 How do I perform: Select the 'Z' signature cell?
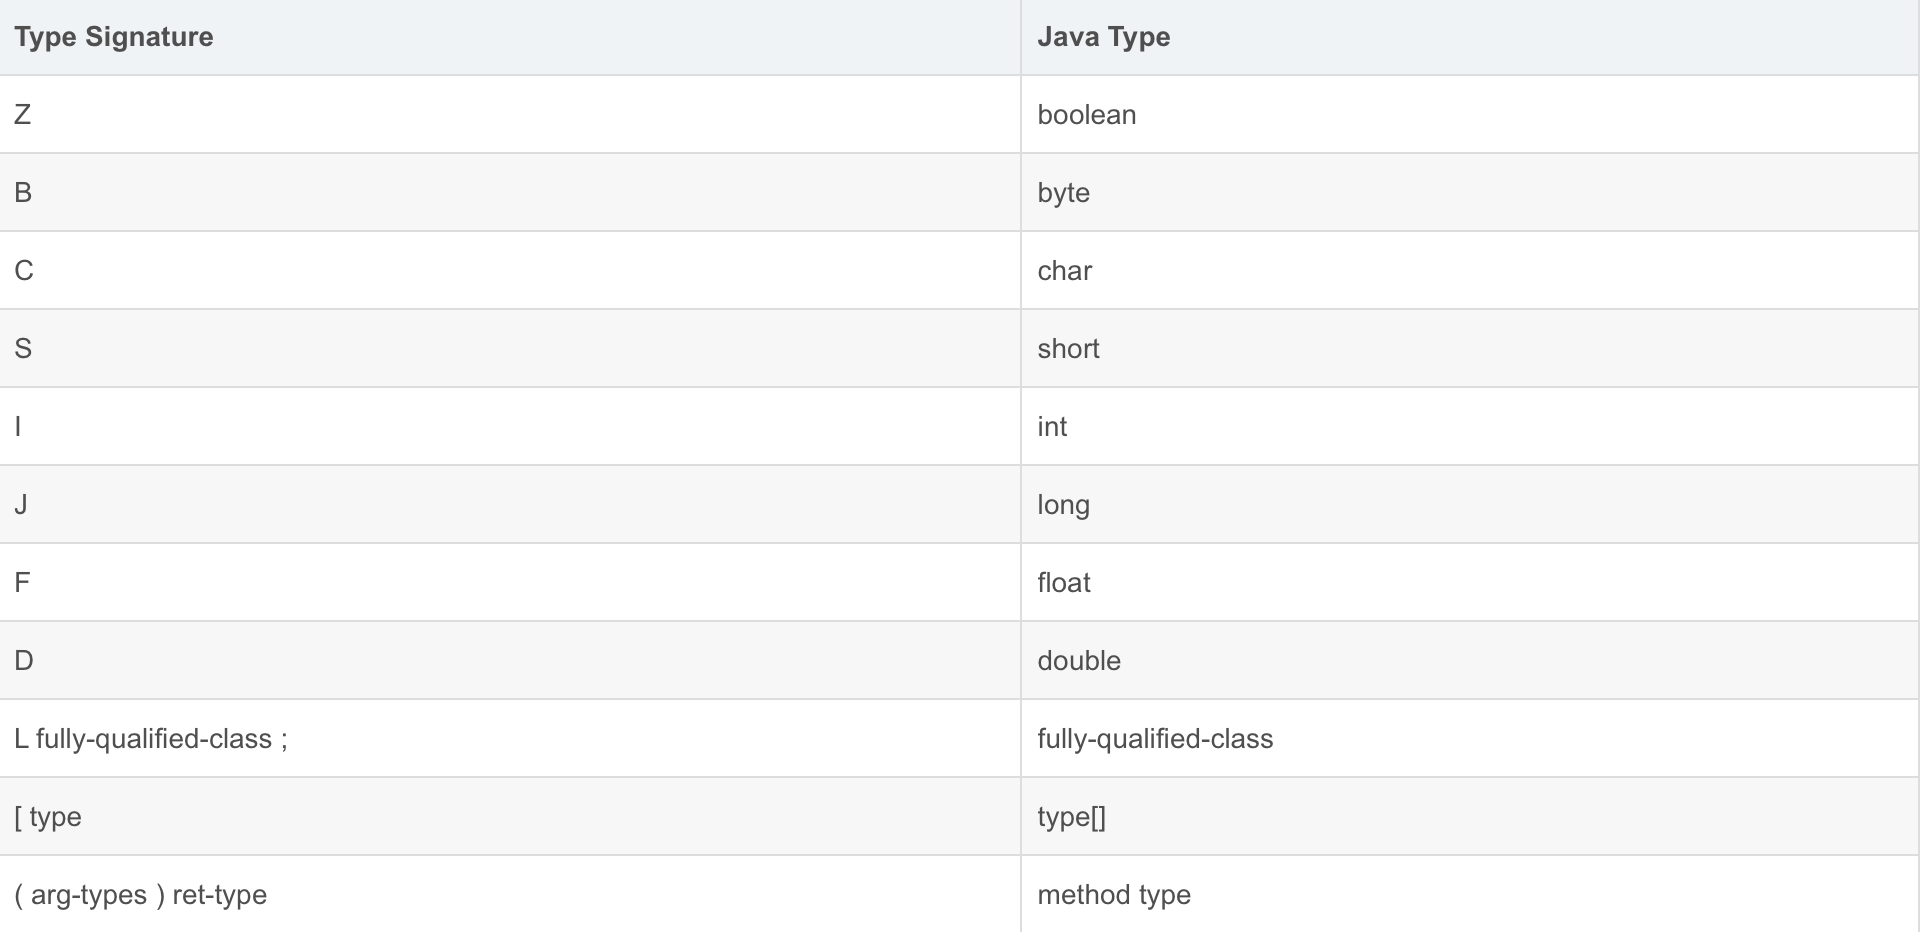click(510, 115)
